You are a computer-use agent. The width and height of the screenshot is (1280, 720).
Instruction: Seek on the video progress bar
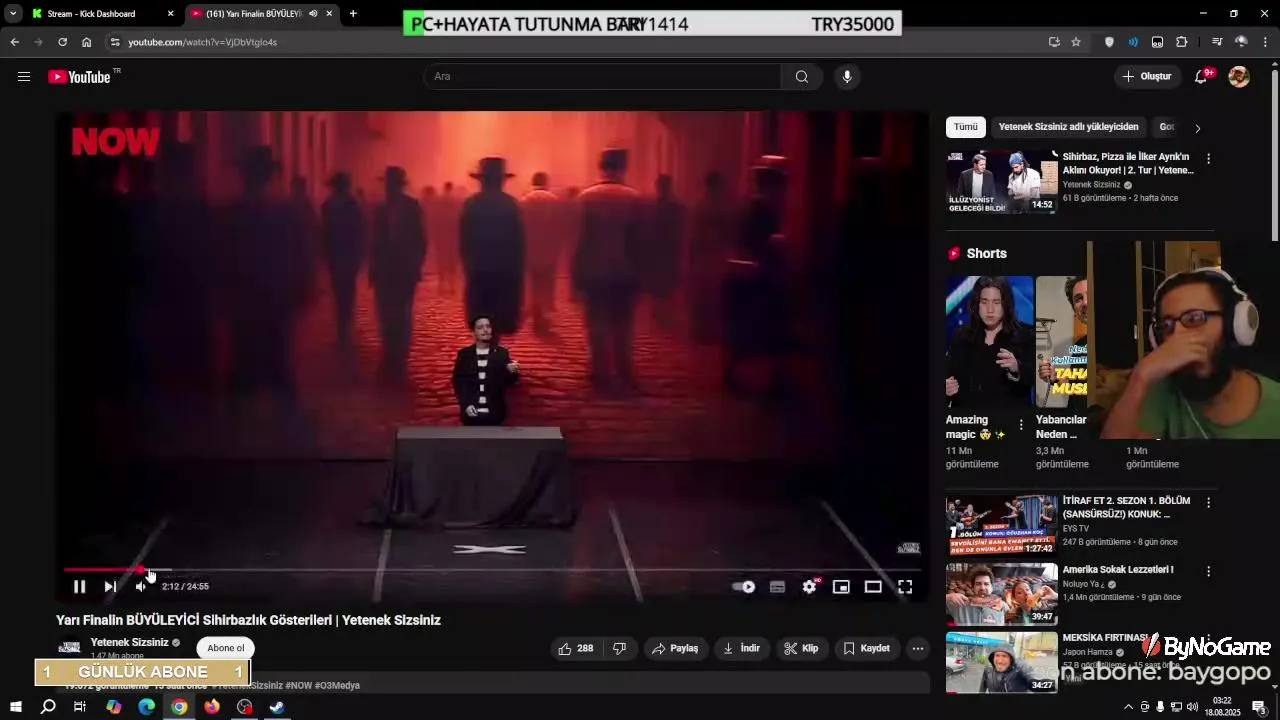(490, 570)
